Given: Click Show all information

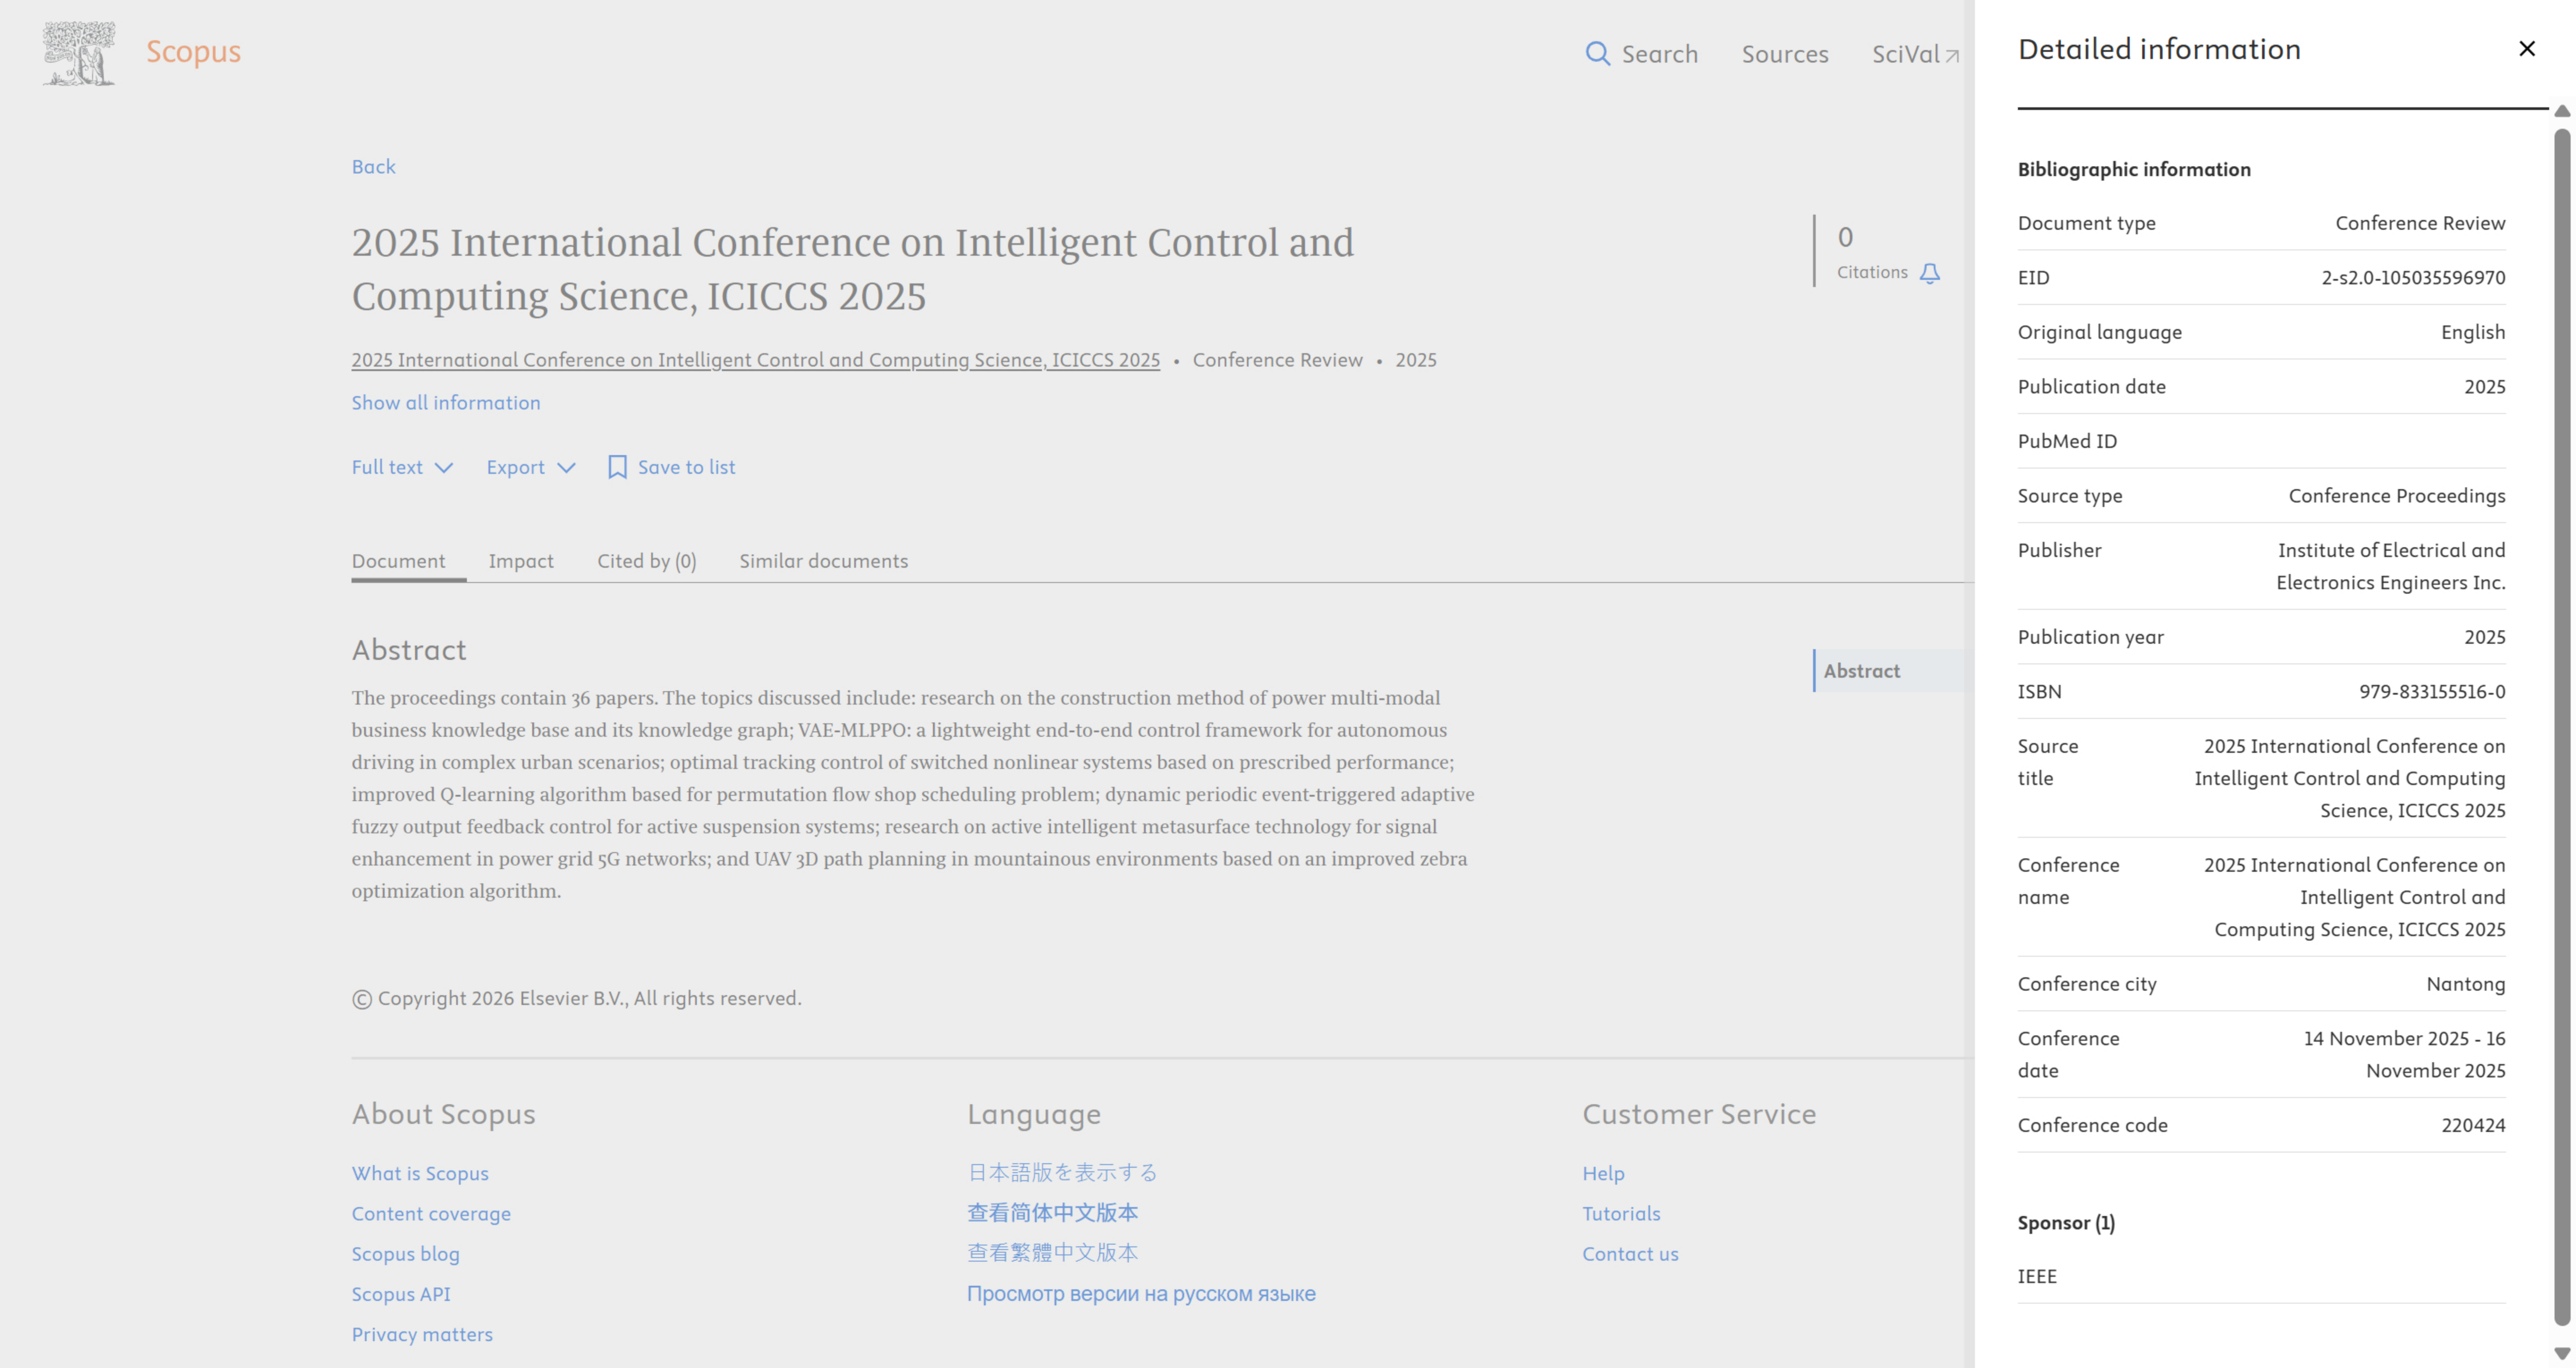Looking at the screenshot, I should click(446, 403).
